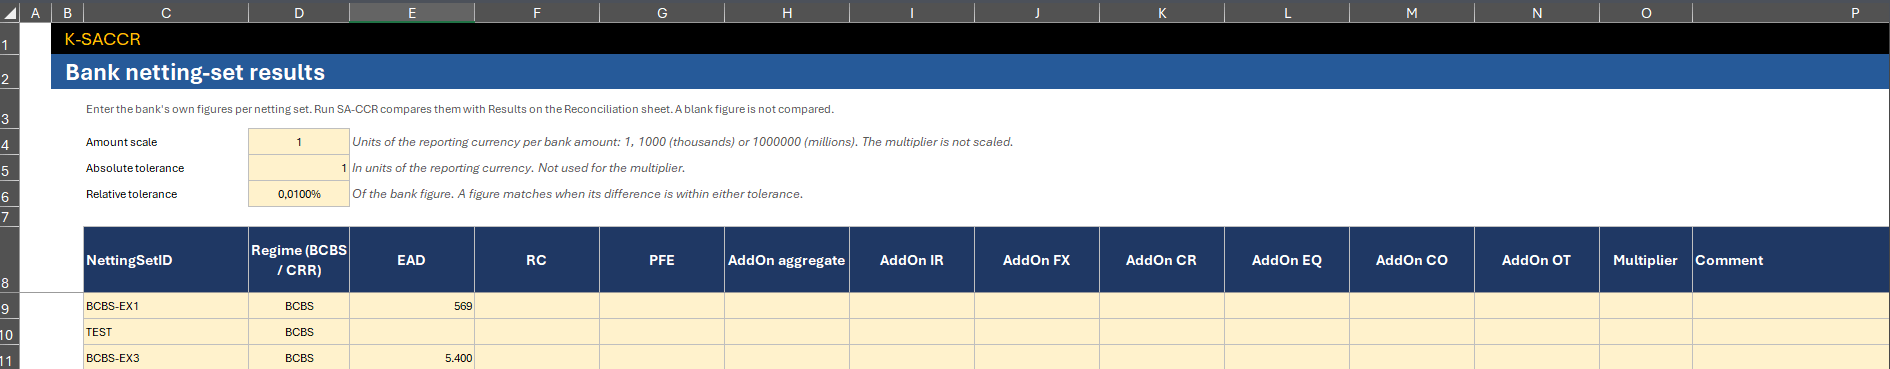1890x369 pixels.
Task: Click the Amount scale input cell
Action: point(299,142)
